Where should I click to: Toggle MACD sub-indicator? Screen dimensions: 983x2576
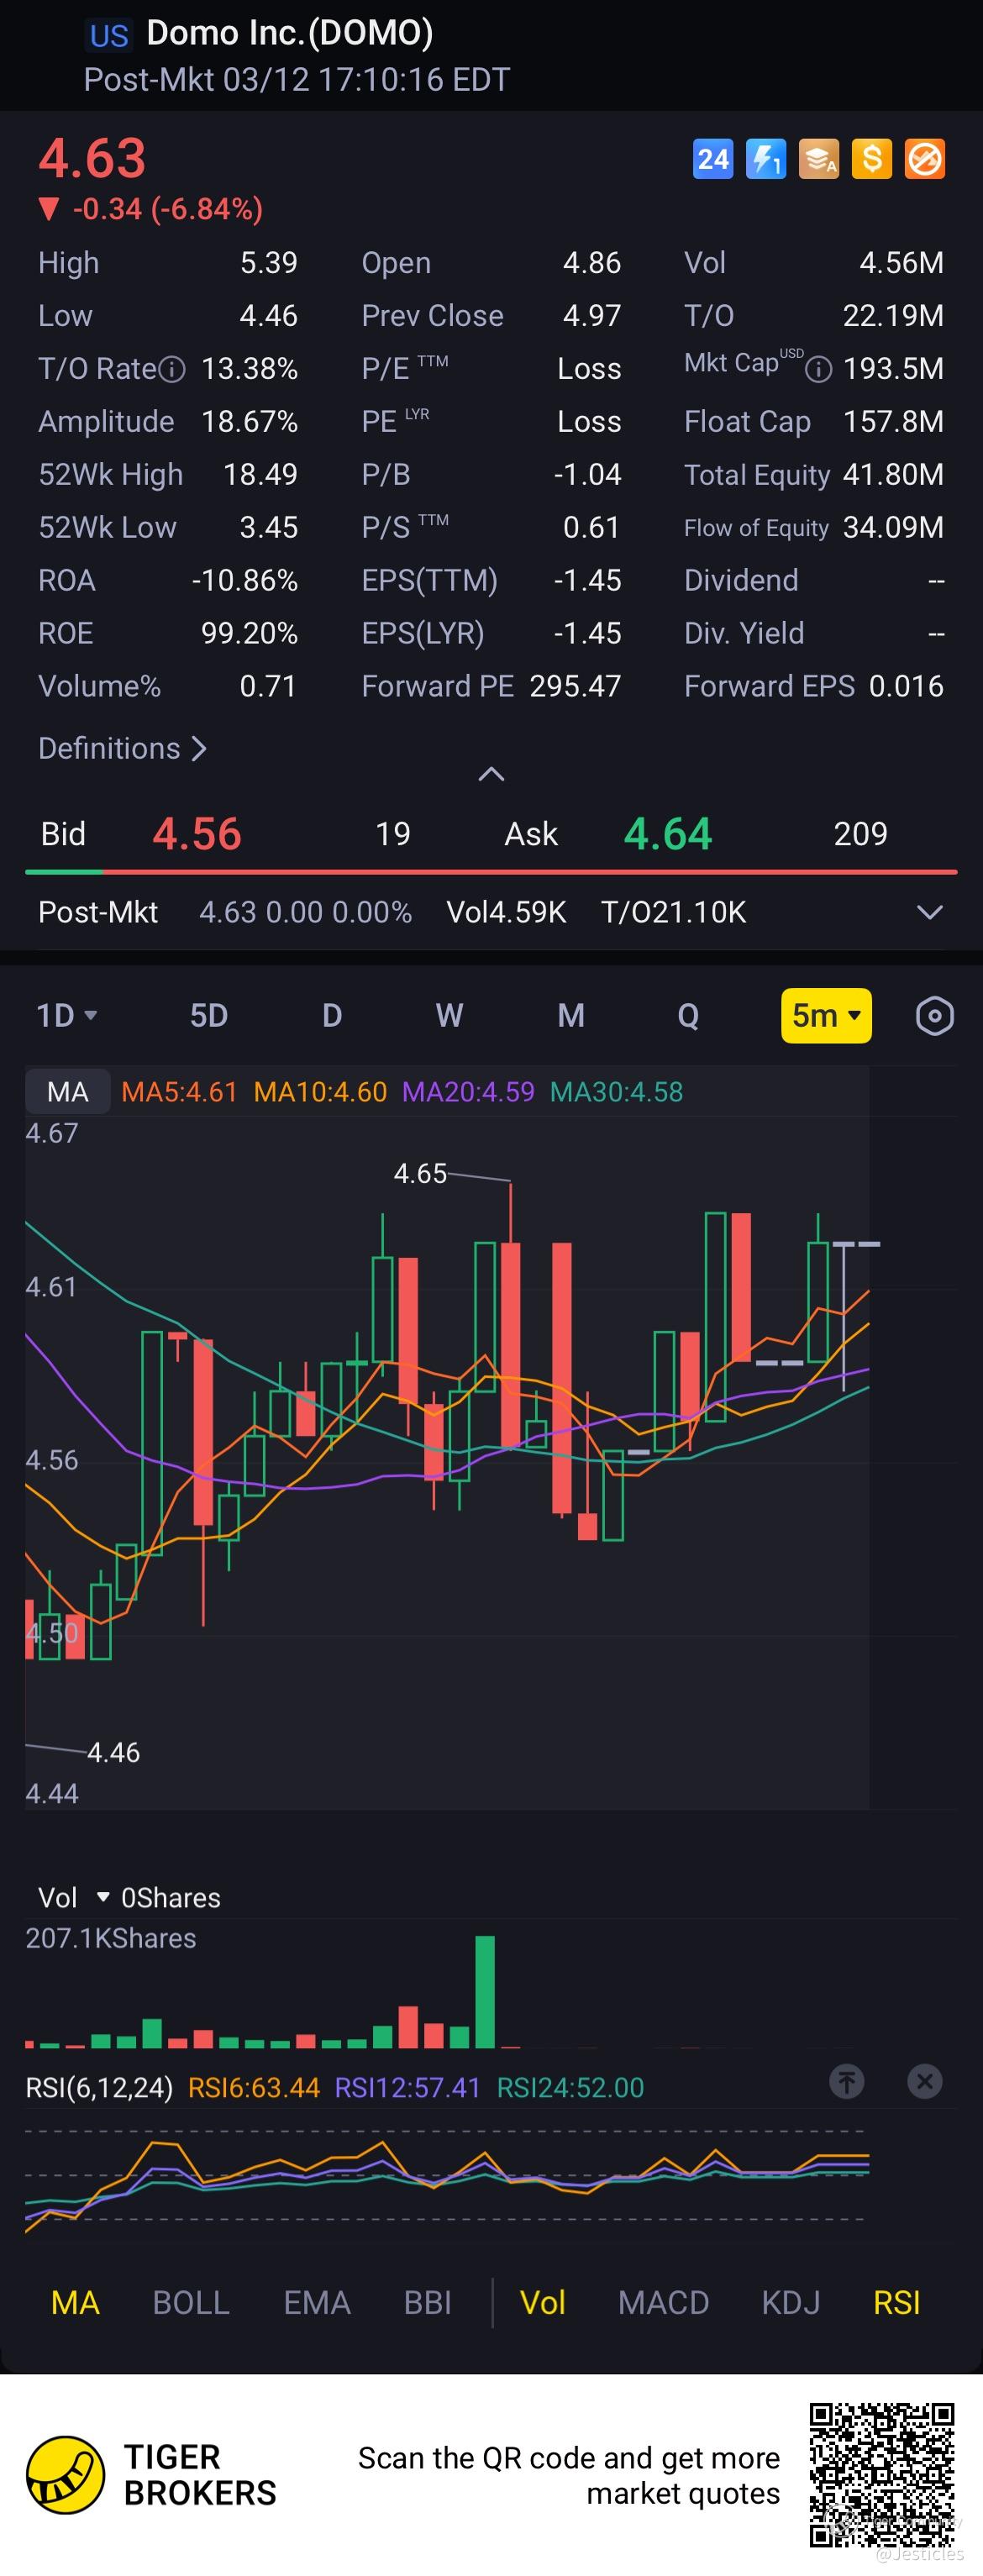pyautogui.click(x=664, y=2303)
